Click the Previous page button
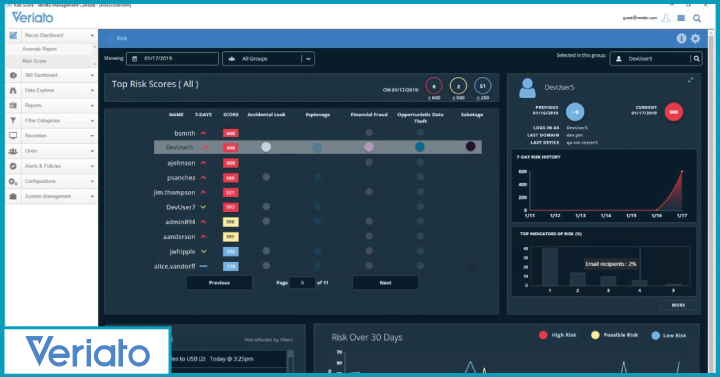 [x=219, y=283]
